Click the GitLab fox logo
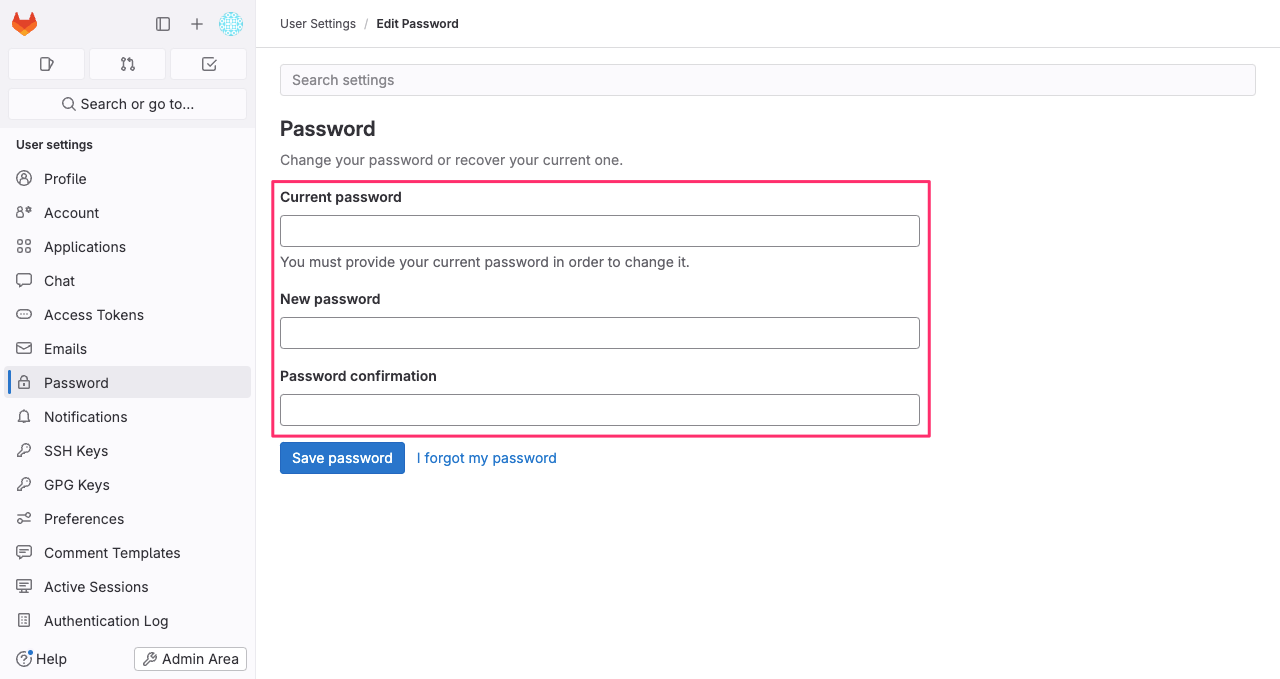1280x679 pixels. (x=24, y=24)
